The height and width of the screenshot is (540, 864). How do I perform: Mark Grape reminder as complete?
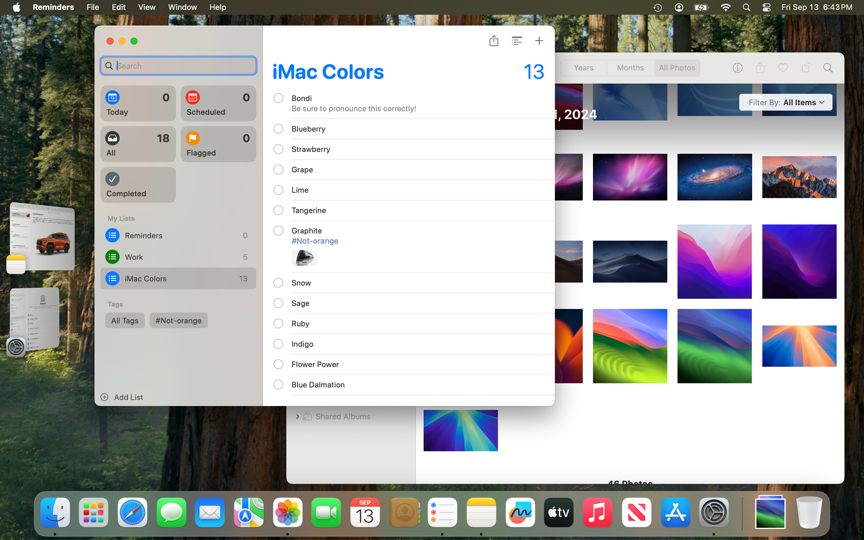278,170
